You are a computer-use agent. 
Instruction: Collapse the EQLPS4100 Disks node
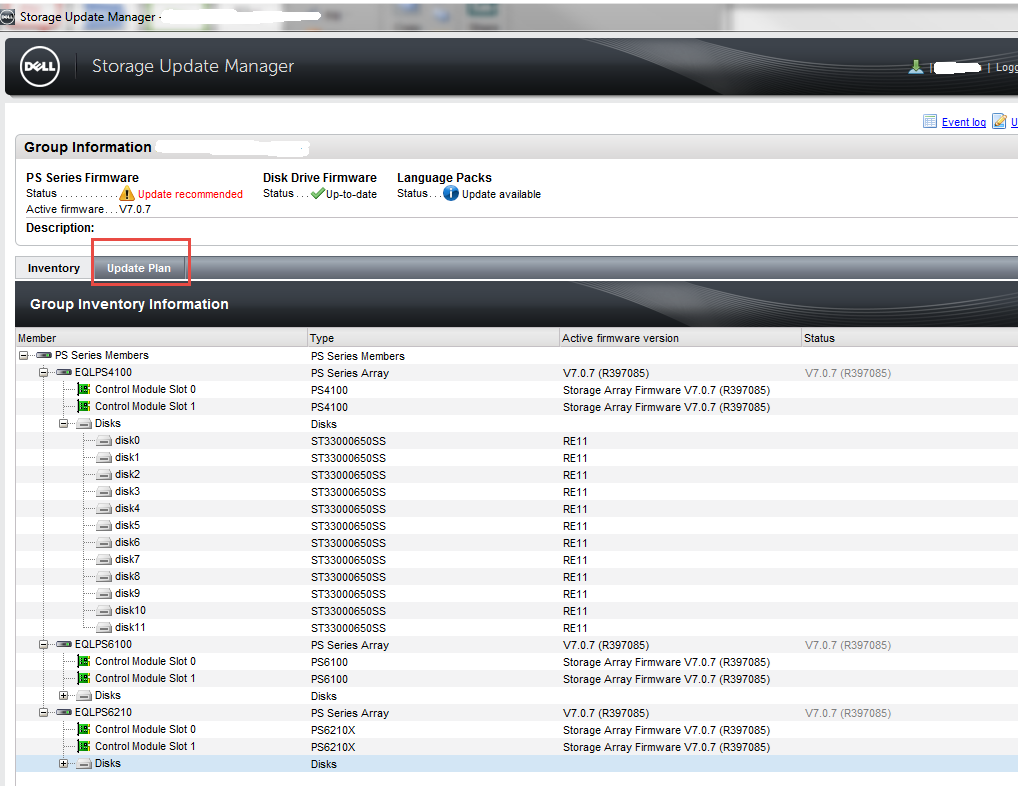[64, 423]
